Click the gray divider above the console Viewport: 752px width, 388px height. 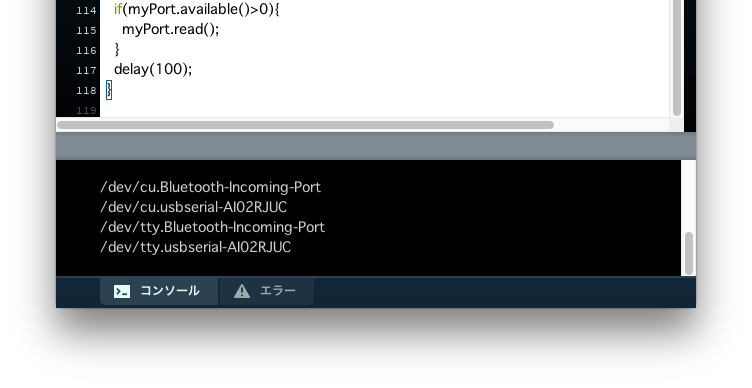pyautogui.click(x=376, y=146)
